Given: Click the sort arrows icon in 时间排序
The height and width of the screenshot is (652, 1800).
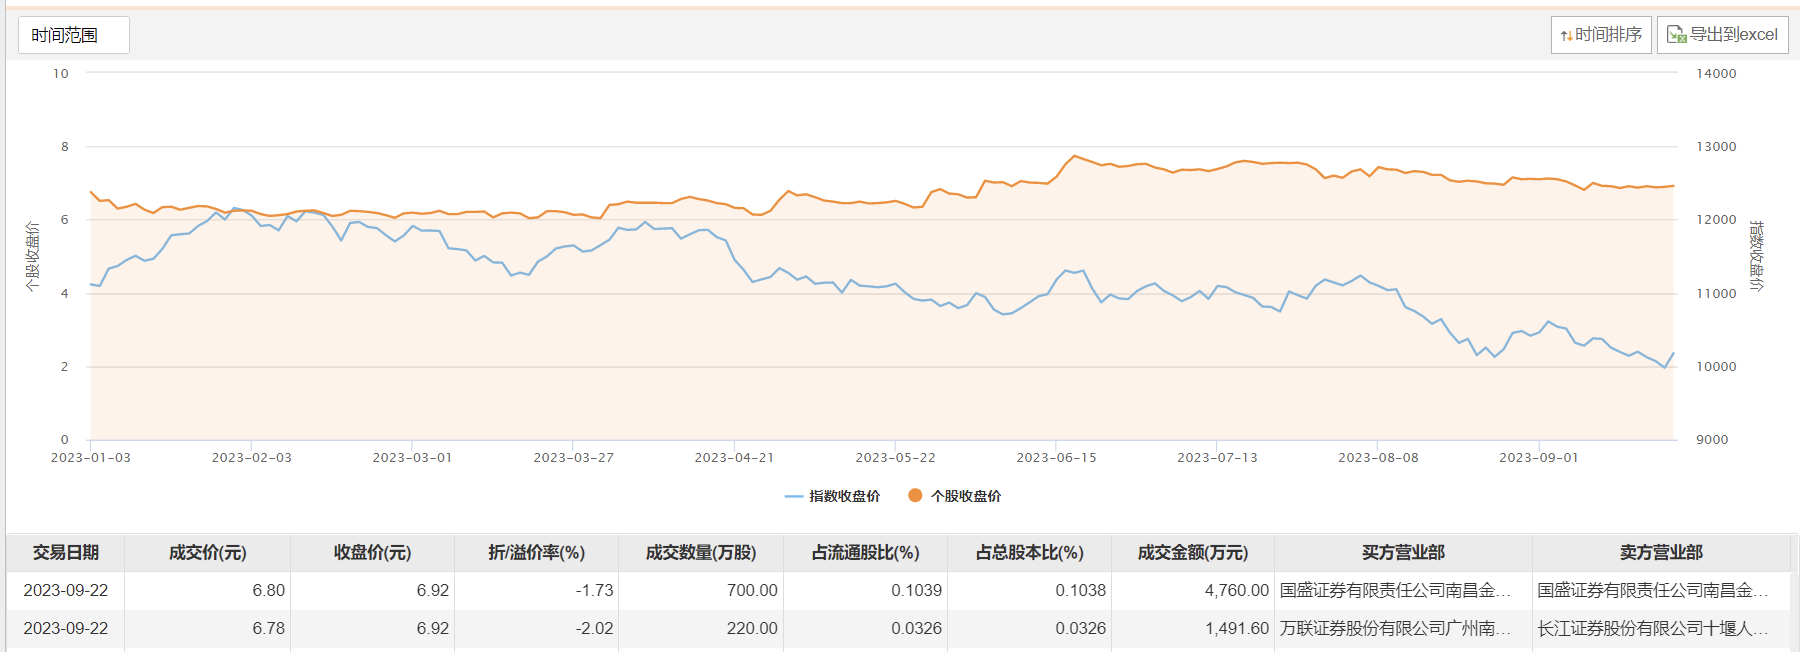Looking at the screenshot, I should pyautogui.click(x=1566, y=36).
